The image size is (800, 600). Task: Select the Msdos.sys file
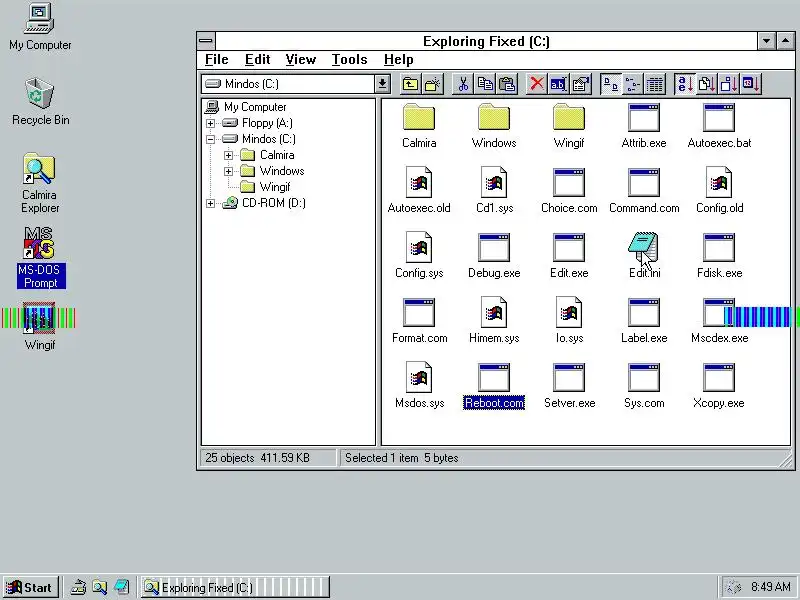[x=419, y=386]
